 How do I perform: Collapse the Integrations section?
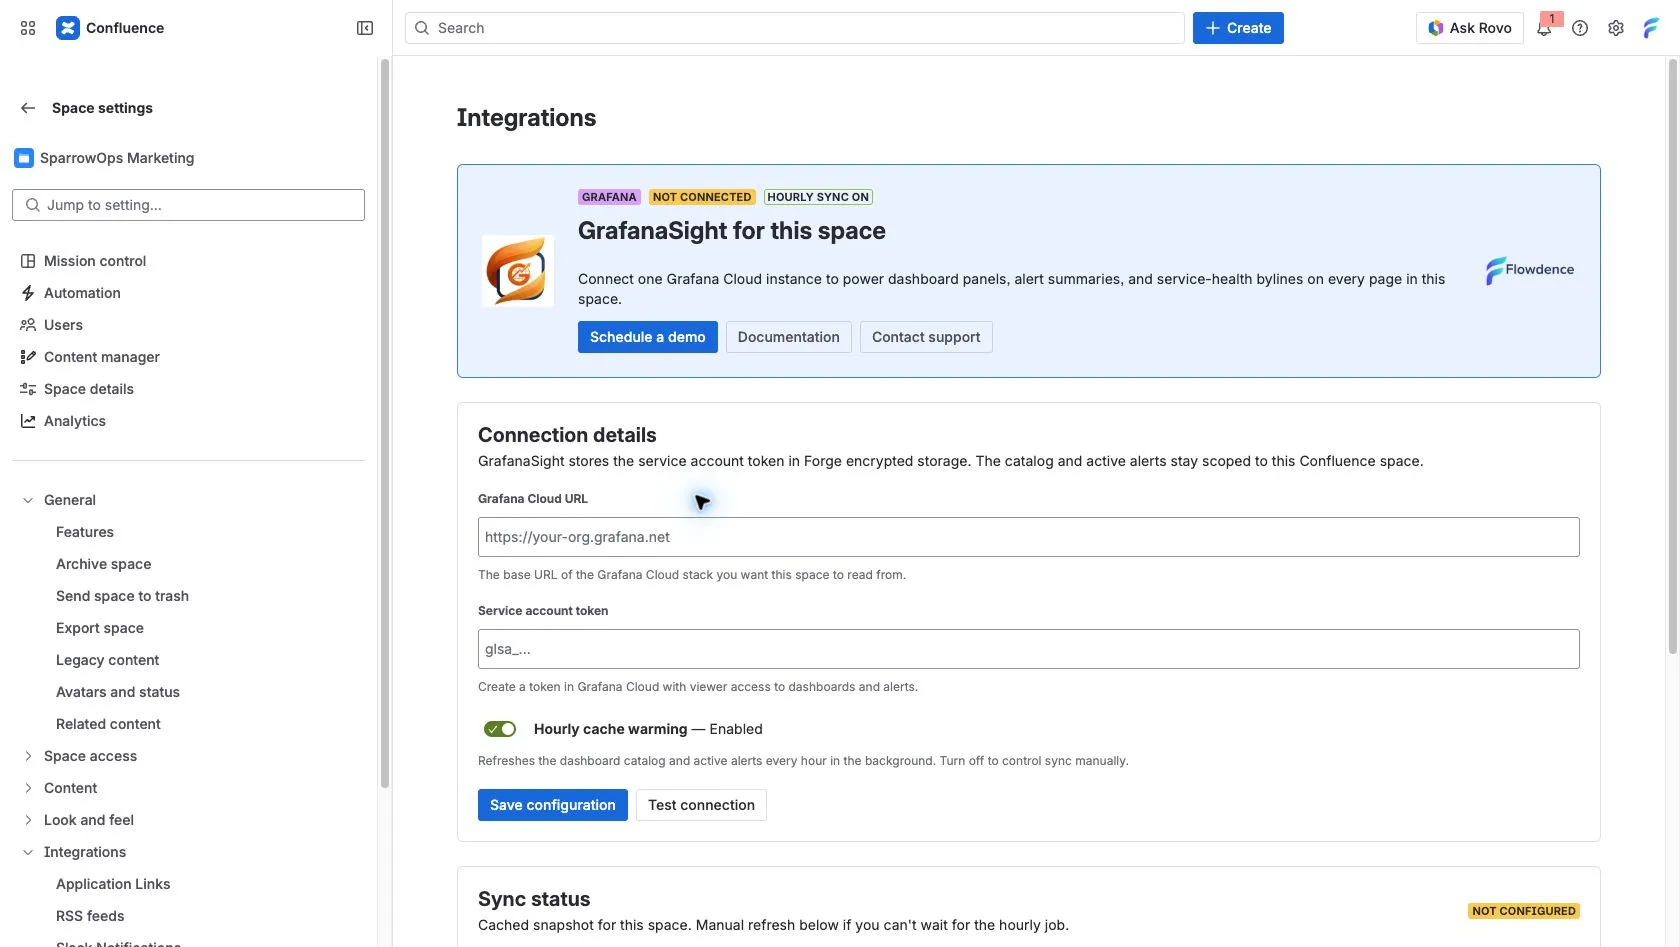[28, 852]
